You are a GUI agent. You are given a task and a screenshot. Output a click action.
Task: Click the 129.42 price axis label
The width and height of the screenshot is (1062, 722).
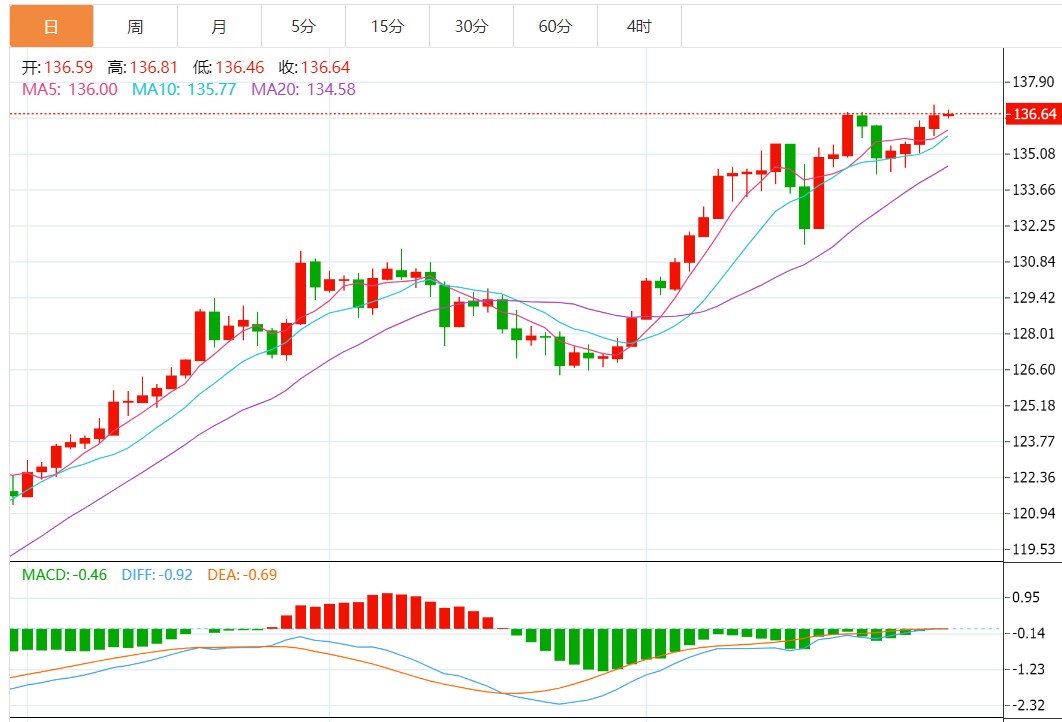(1034, 297)
